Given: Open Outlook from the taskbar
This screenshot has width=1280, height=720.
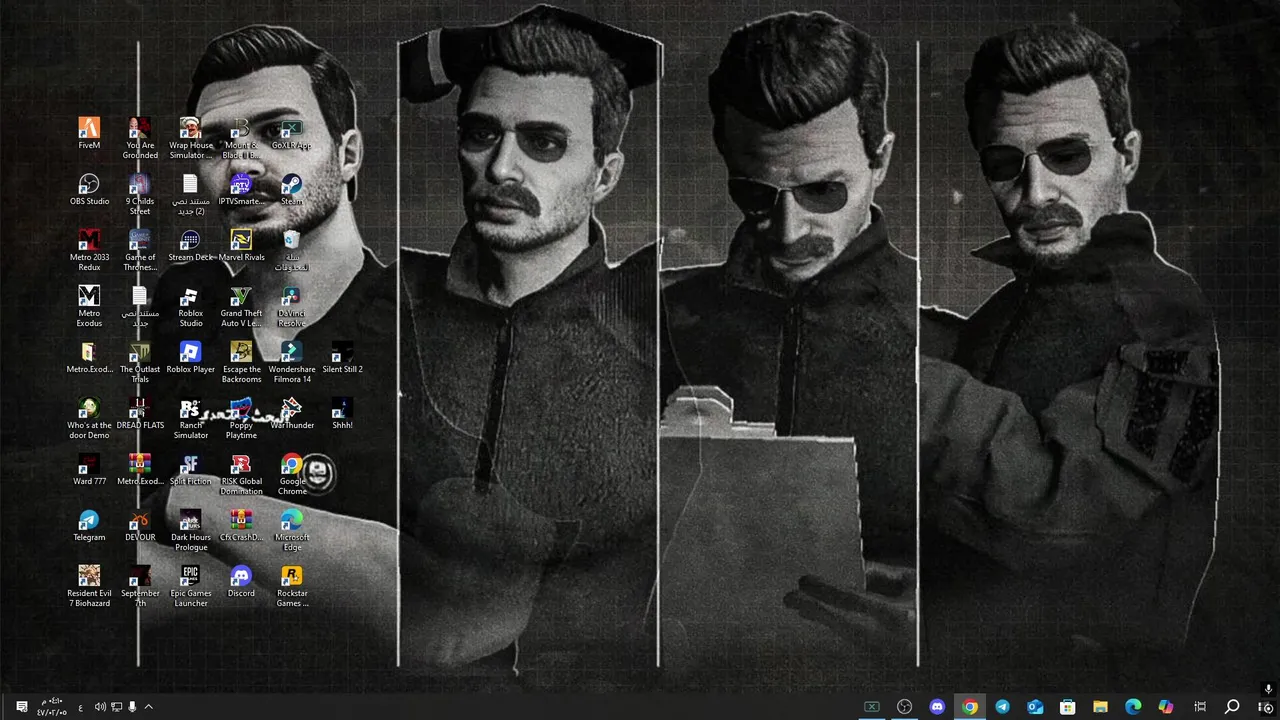Looking at the screenshot, I should point(1035,706).
